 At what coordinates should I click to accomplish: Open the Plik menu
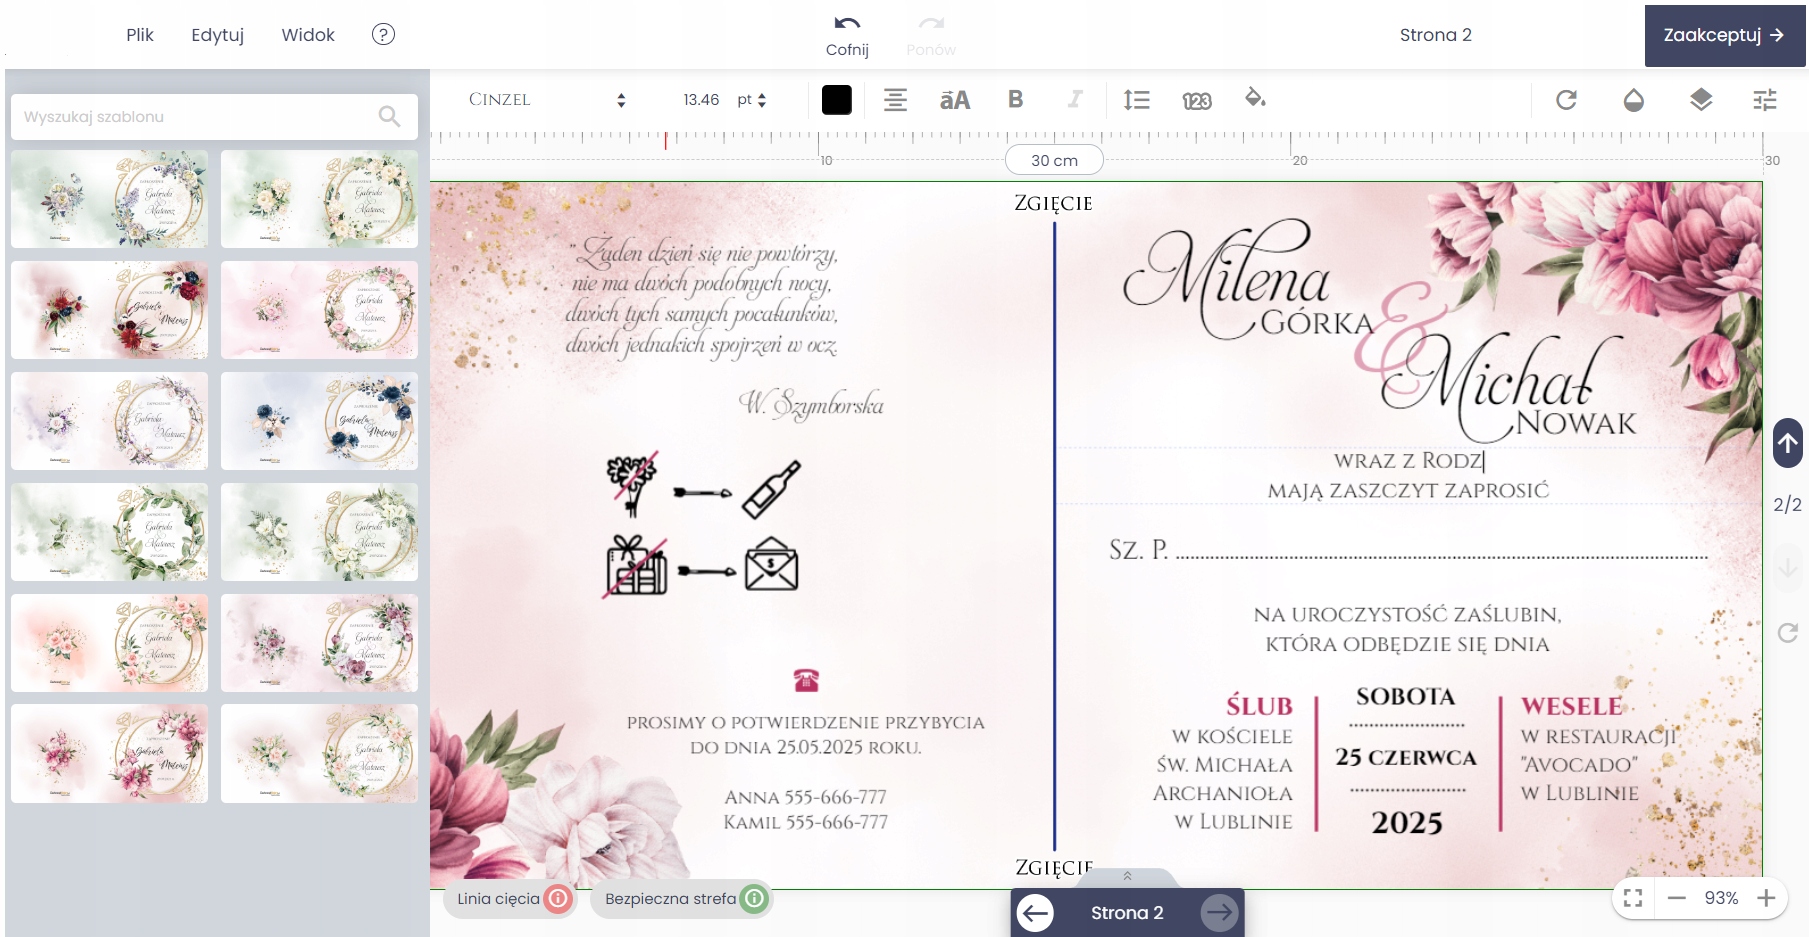tap(140, 35)
